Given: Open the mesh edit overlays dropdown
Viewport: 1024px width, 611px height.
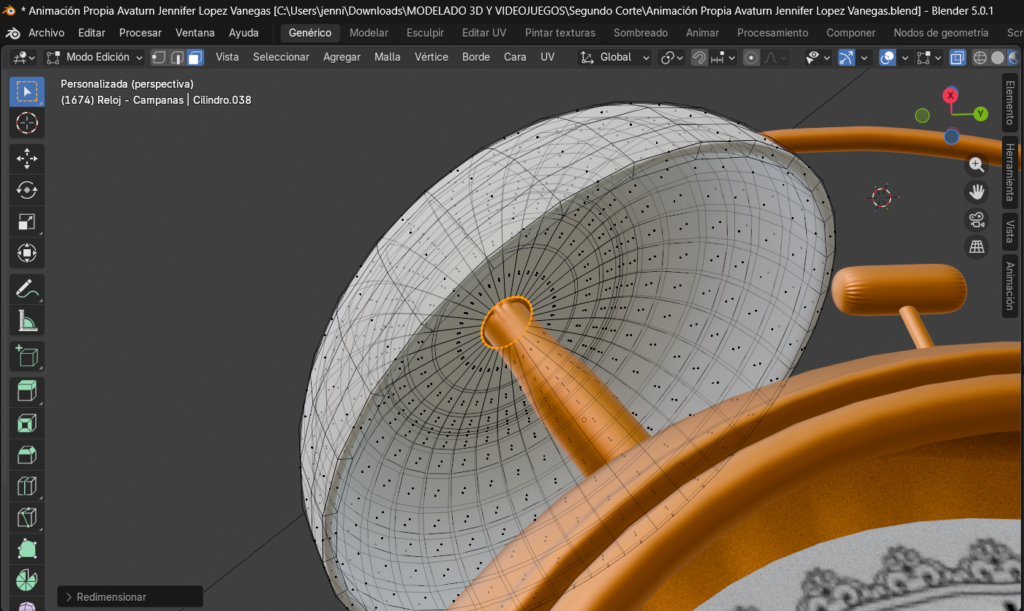Looking at the screenshot, I should (x=929, y=57).
